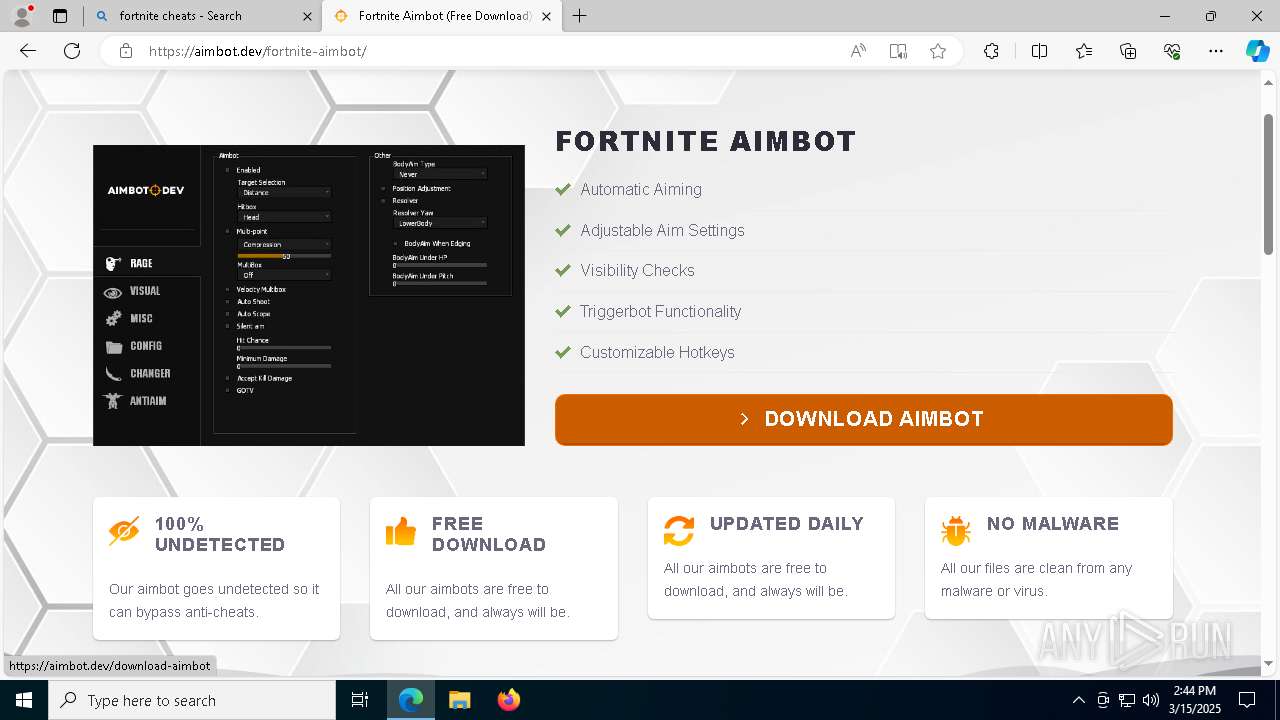Click text 'Our aimbot goes undetected so it'
The image size is (1280, 720).
214,589
